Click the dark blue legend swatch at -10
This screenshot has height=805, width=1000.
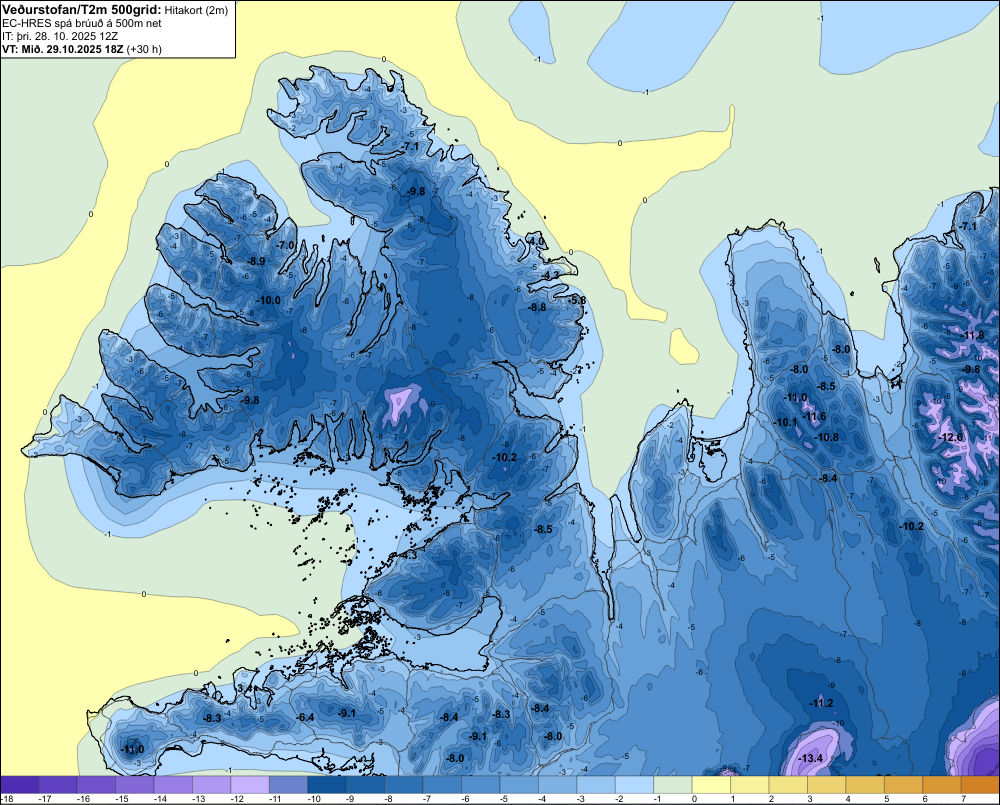327,785
